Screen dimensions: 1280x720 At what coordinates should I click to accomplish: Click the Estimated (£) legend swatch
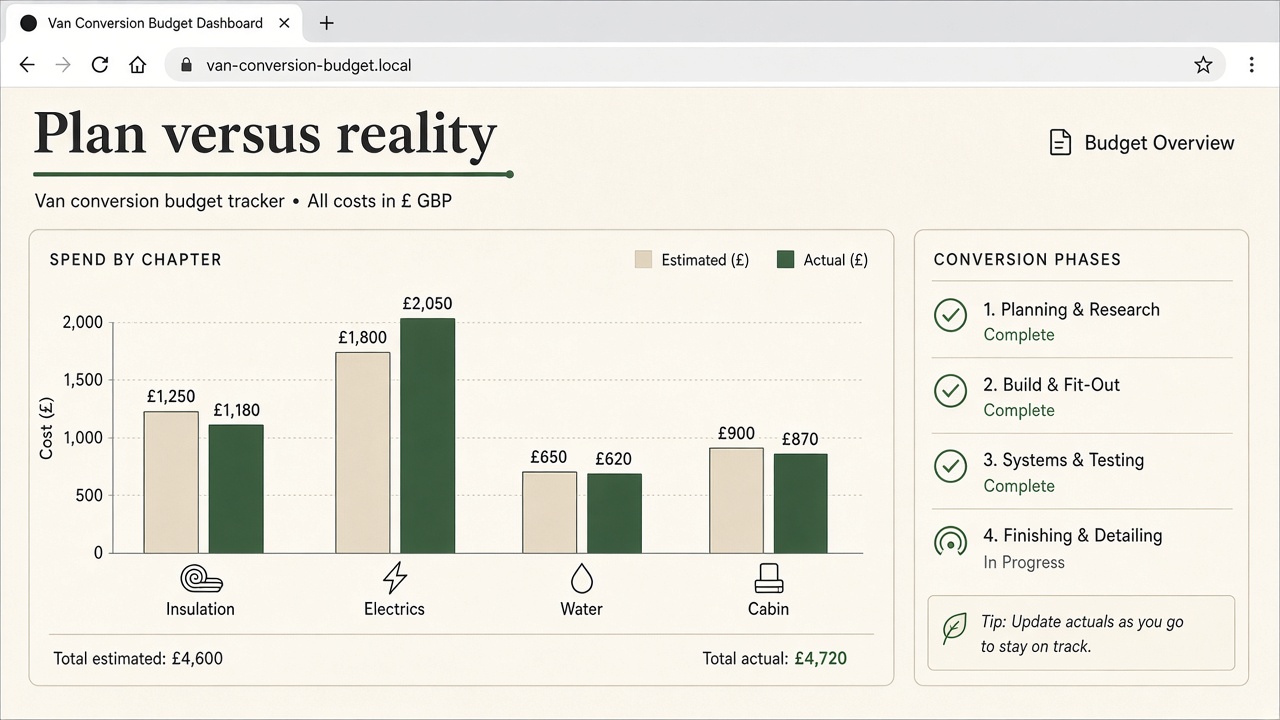tap(643, 260)
